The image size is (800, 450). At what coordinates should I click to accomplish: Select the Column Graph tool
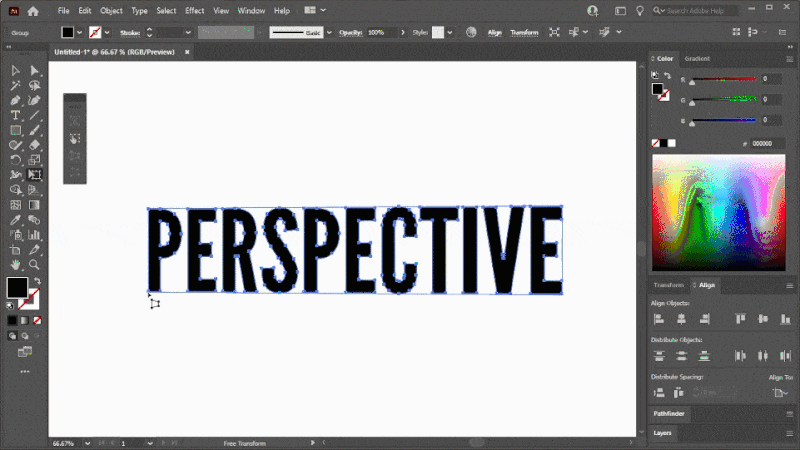click(x=34, y=235)
